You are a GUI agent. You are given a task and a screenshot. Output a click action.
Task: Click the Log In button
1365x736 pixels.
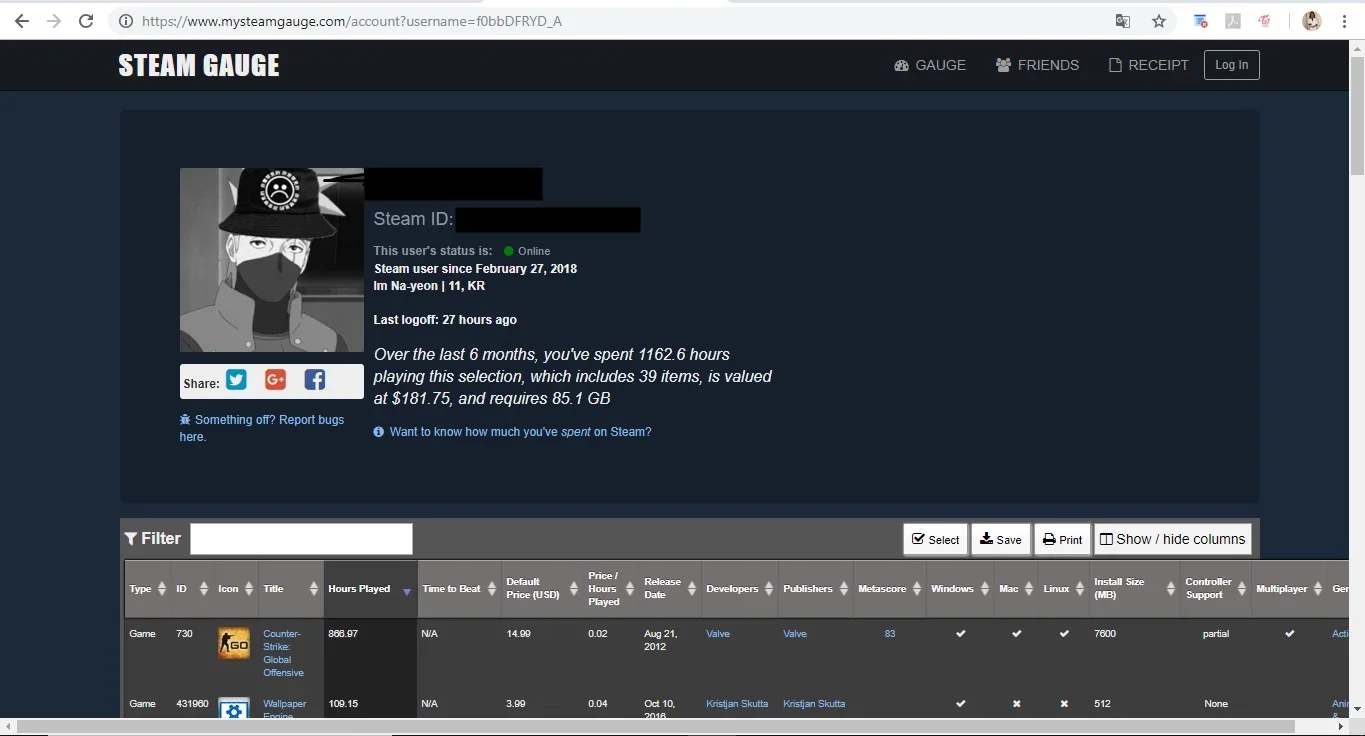(x=1232, y=65)
